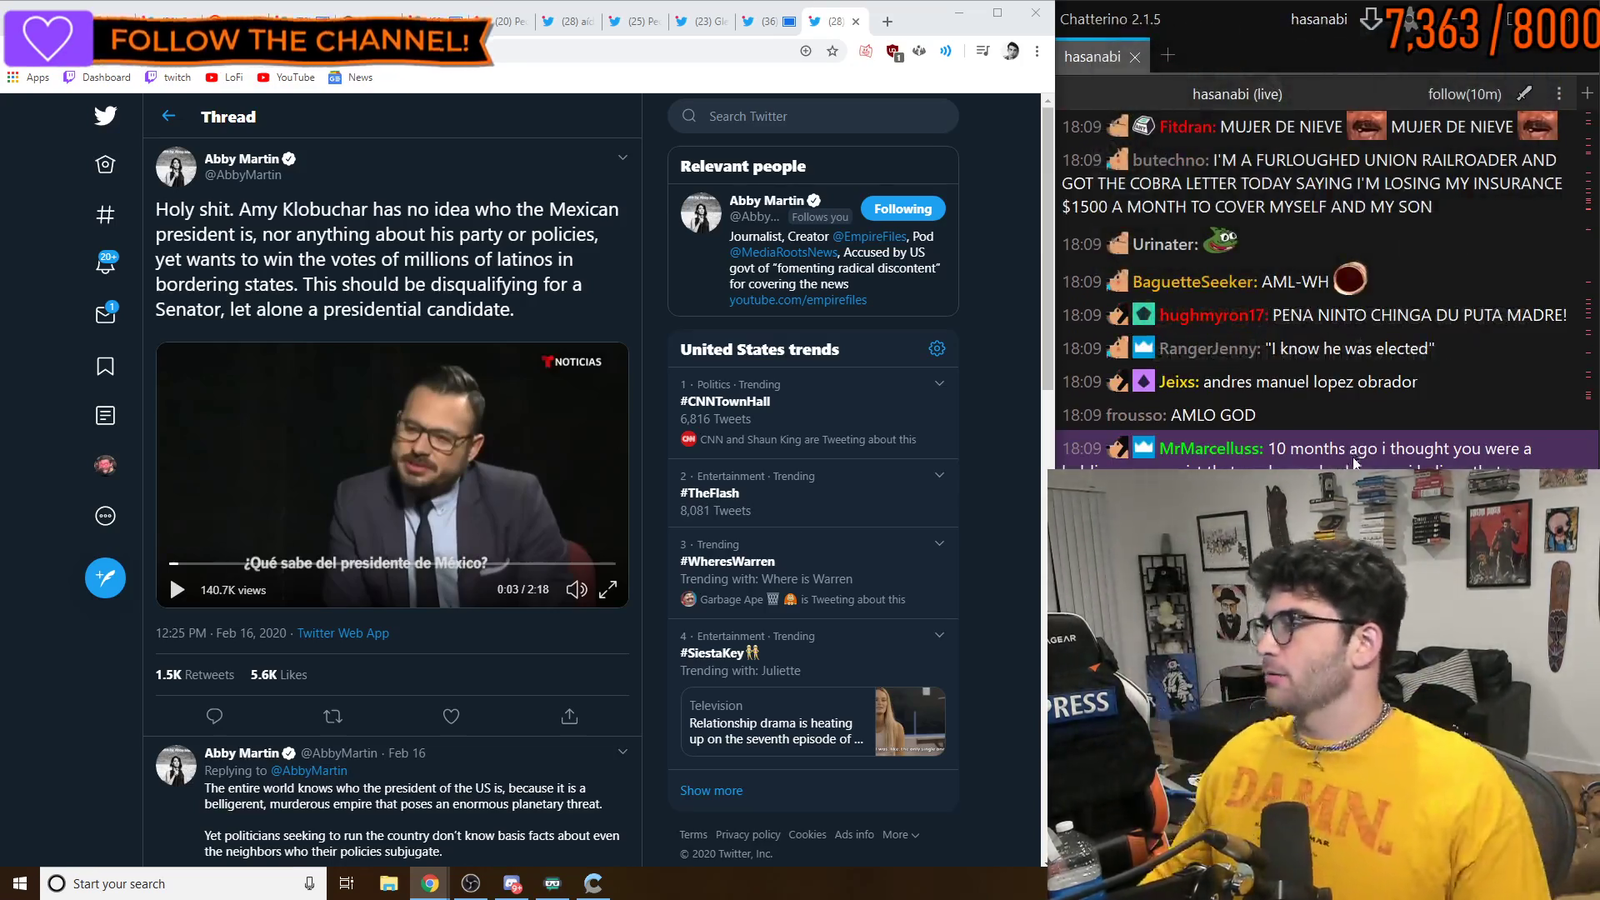Image resolution: width=1600 pixels, height=900 pixels.
Task: Open the More circle icon in Twitter sidebar
Action: pos(105,516)
